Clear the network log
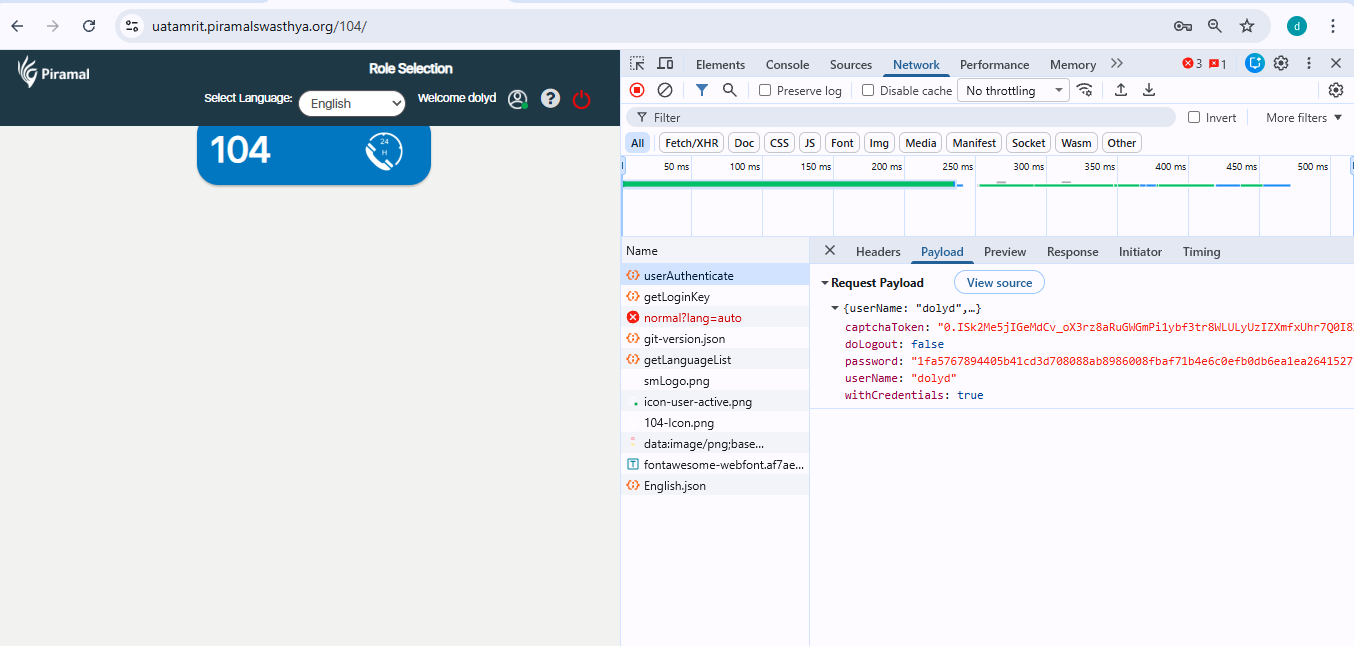Image resolution: width=1354 pixels, height=646 pixels. pyautogui.click(x=665, y=90)
